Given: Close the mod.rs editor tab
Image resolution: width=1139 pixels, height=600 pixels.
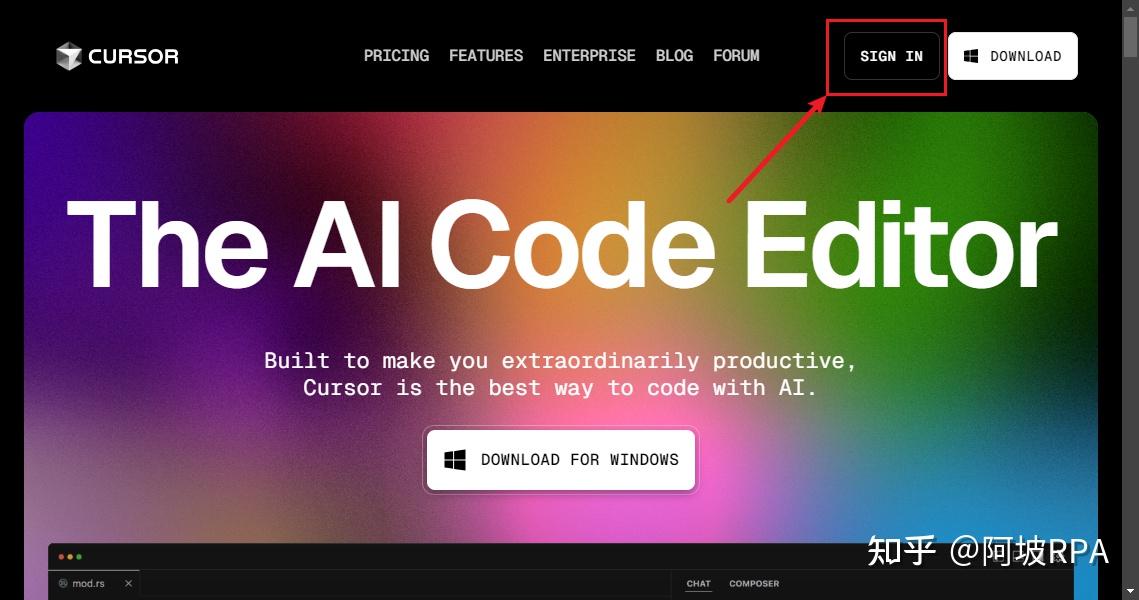Looking at the screenshot, I should [128, 583].
